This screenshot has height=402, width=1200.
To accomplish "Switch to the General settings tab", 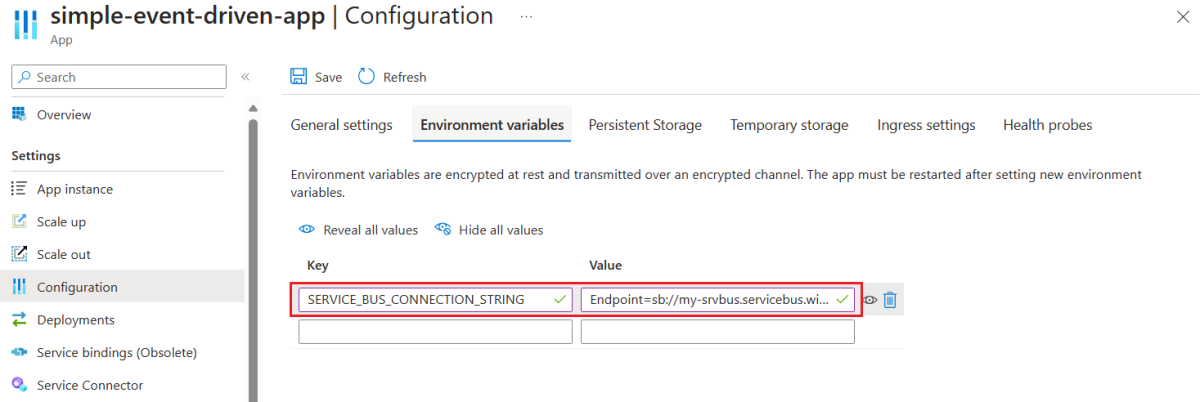I will tap(341, 125).
